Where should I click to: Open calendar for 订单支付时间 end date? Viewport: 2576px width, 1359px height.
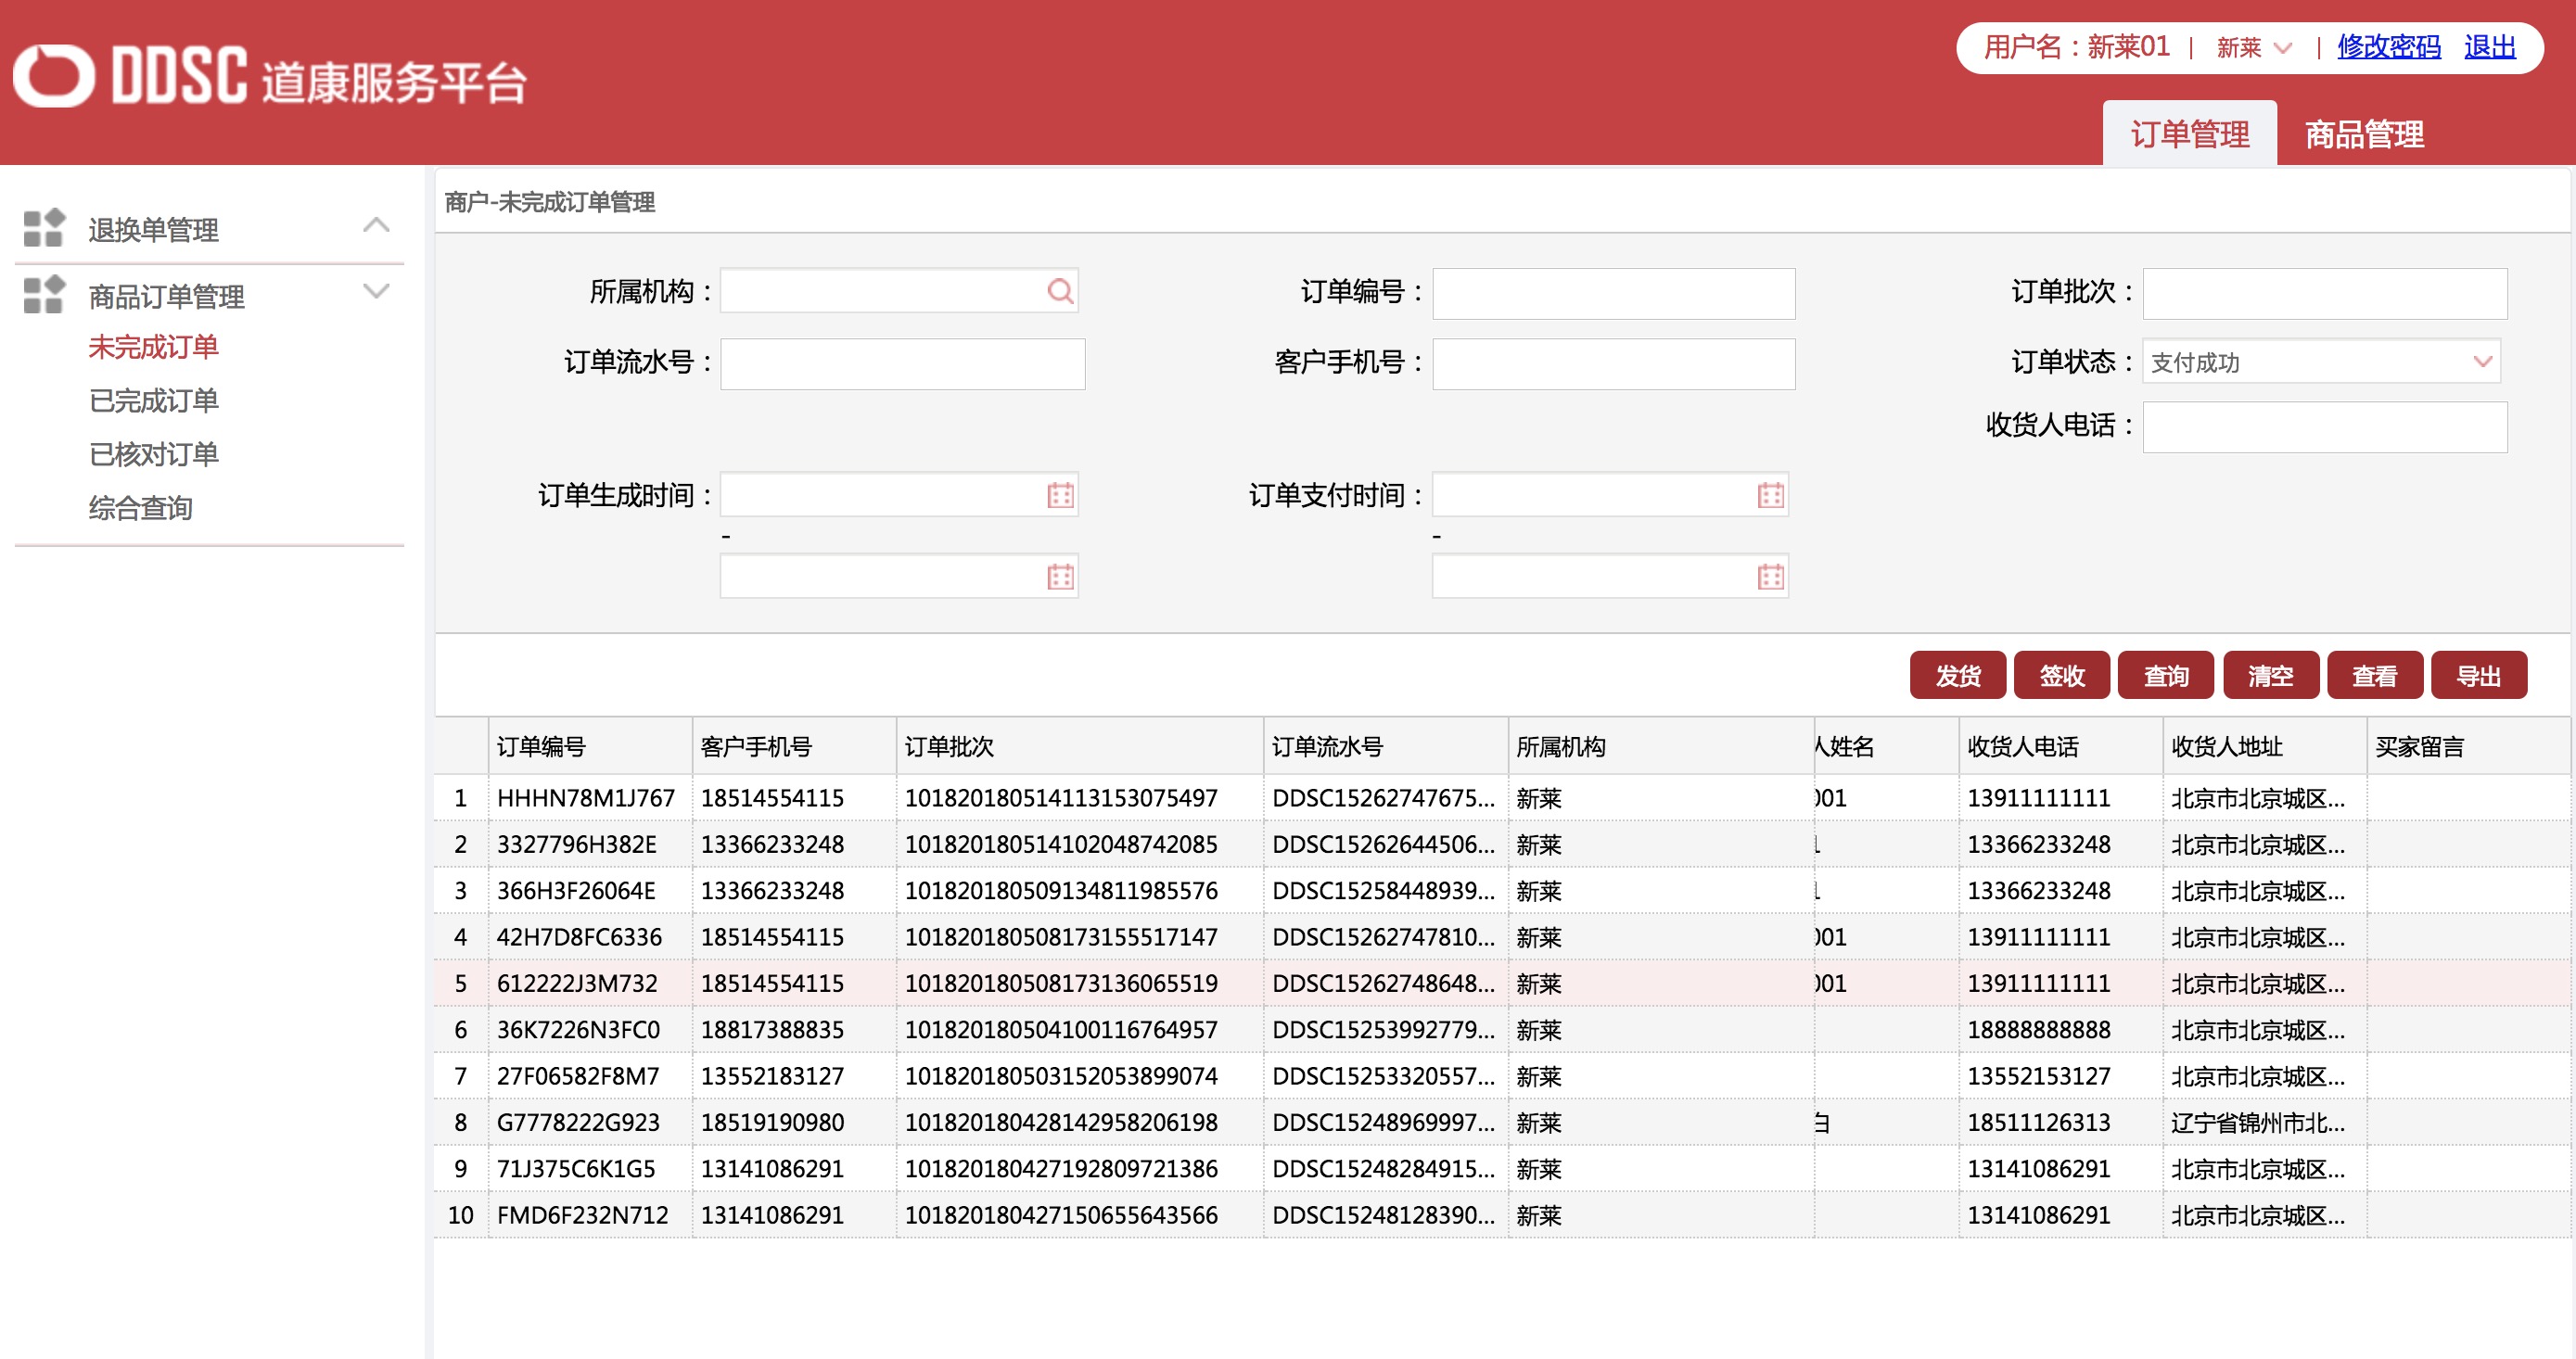tap(1770, 576)
